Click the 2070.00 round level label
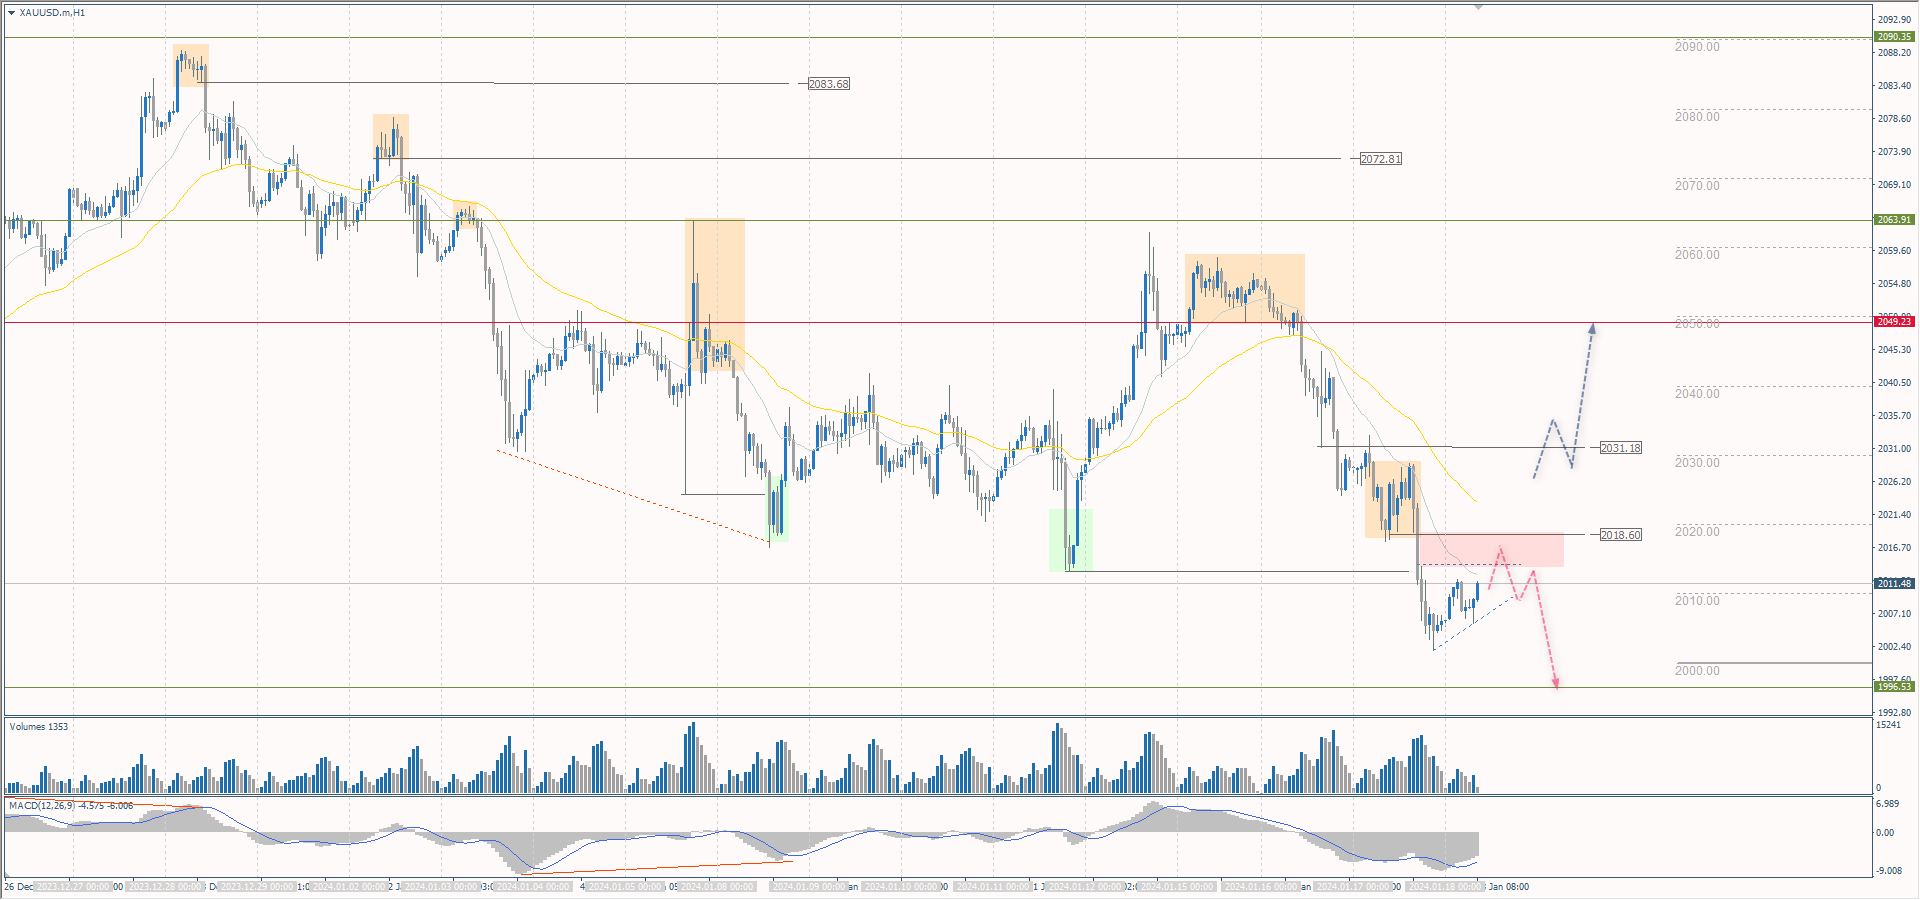This screenshot has width=1920, height=900. tap(1698, 186)
